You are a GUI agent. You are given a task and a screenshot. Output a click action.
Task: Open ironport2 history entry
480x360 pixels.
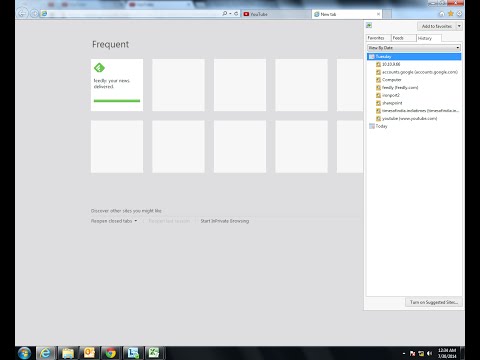click(x=391, y=95)
